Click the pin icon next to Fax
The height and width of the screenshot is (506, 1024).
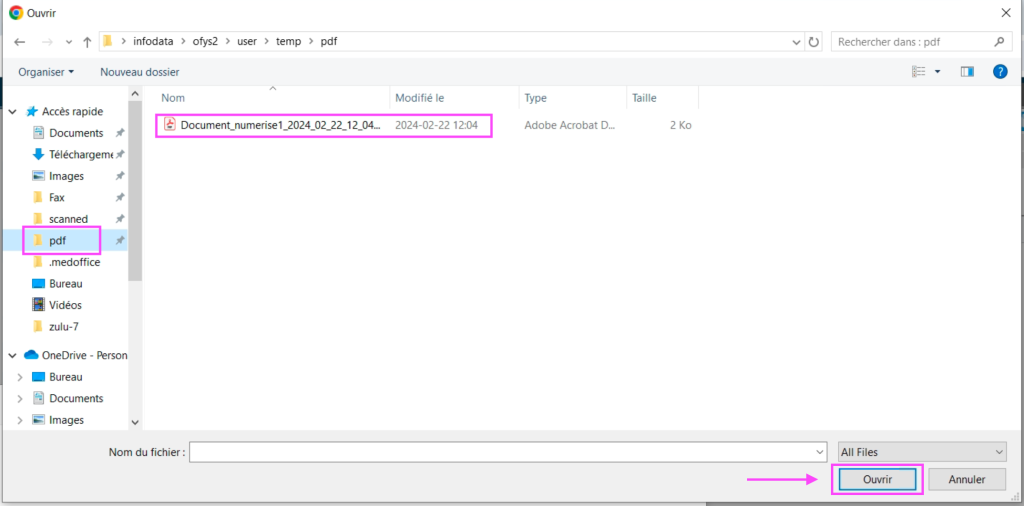[x=120, y=197]
